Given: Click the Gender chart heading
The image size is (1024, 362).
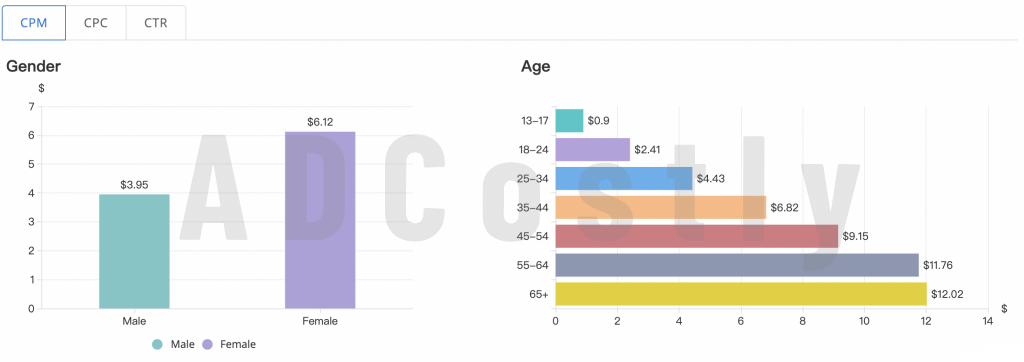Looking at the screenshot, I should [x=33, y=66].
